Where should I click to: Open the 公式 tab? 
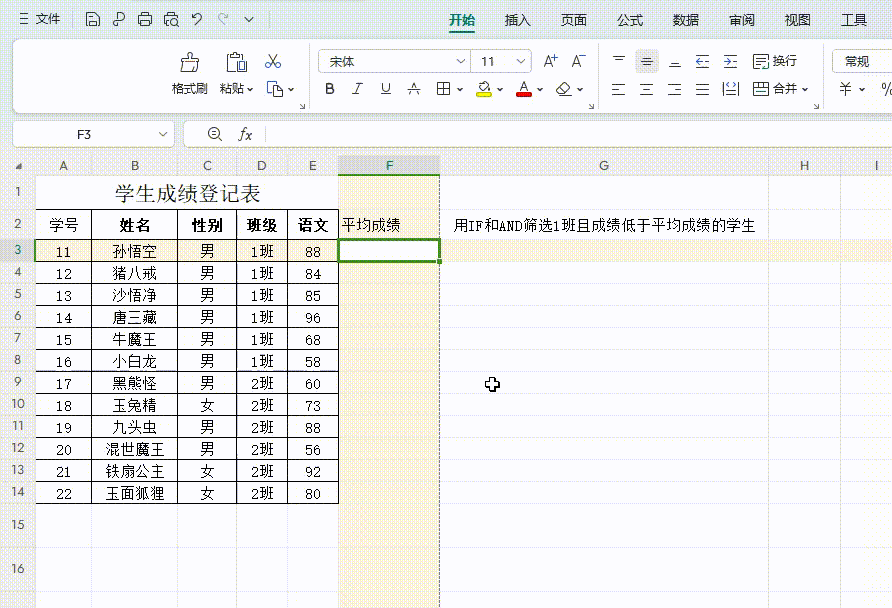630,20
